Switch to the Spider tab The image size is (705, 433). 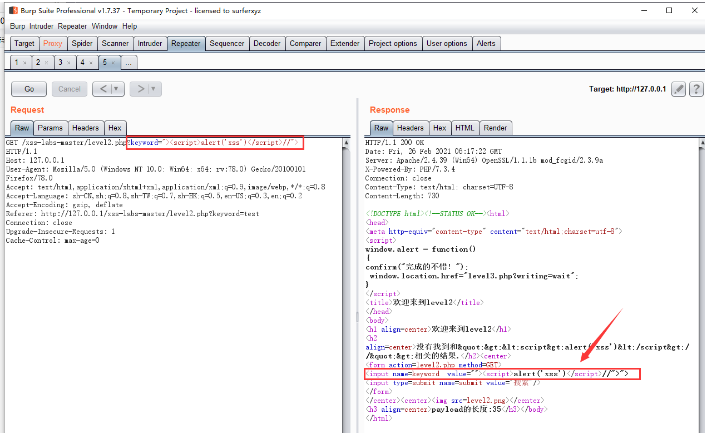point(82,43)
